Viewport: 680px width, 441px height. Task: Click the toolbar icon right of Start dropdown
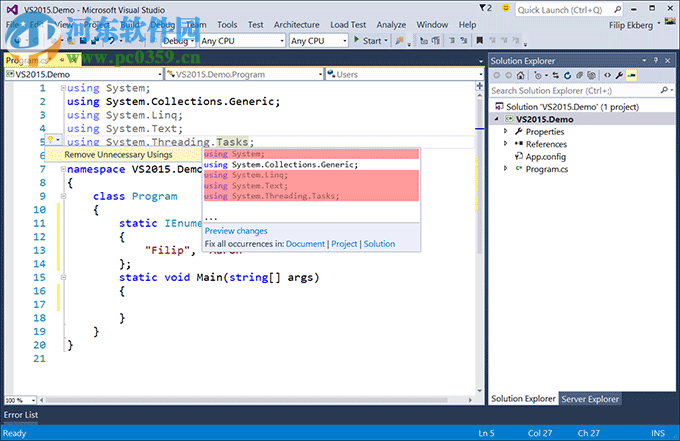coord(400,40)
